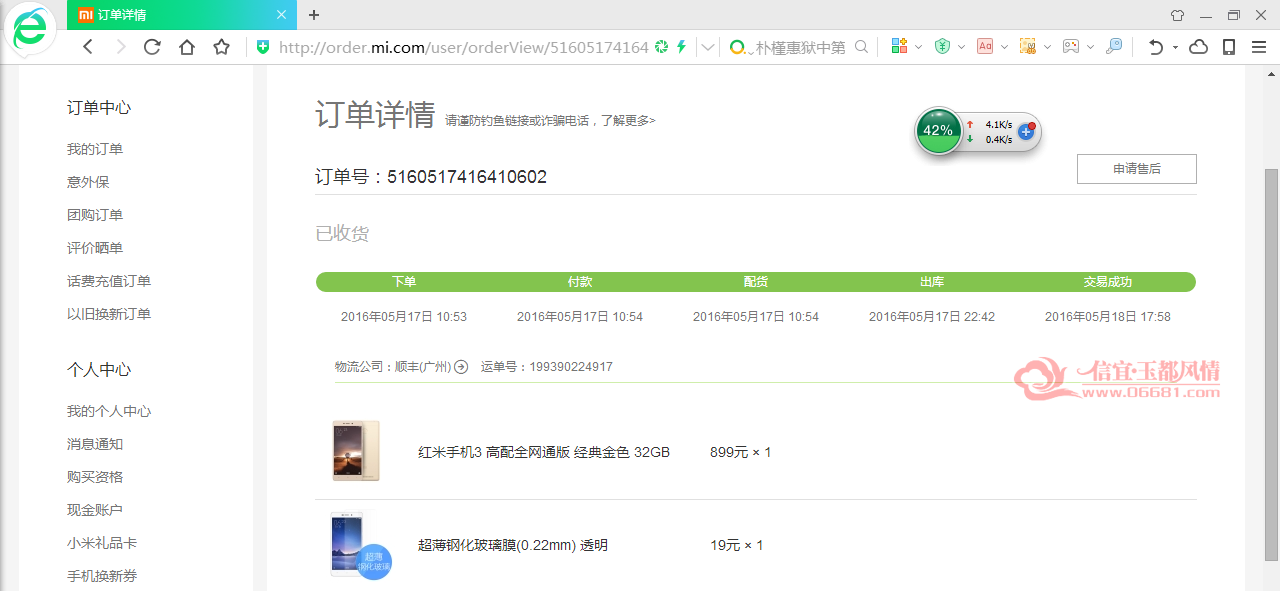This screenshot has width=1280, height=614.
Task: Open the browser home page icon
Action: point(187,47)
